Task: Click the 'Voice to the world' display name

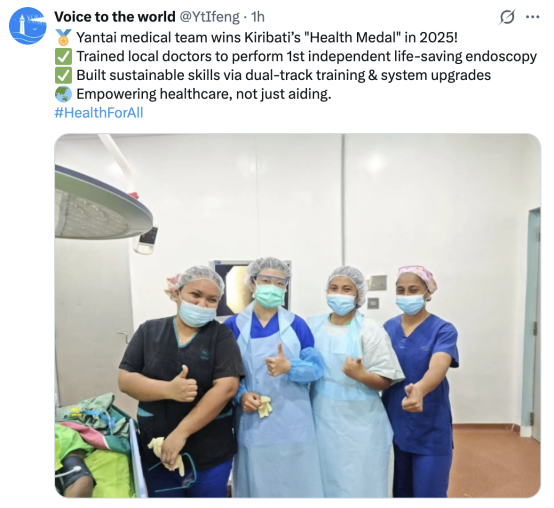Action: [115, 17]
